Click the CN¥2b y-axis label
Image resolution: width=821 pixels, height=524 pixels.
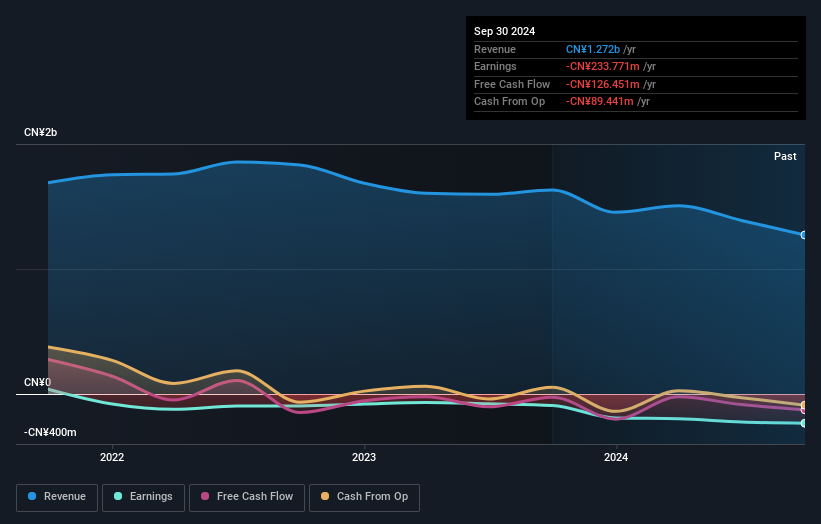coord(40,132)
